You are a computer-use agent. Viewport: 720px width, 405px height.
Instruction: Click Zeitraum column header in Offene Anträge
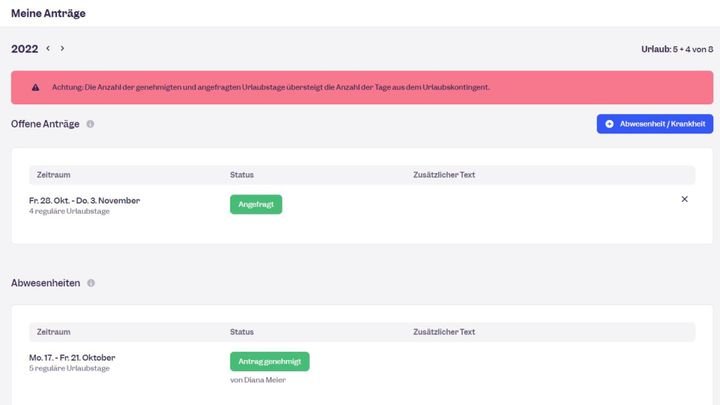click(x=53, y=175)
